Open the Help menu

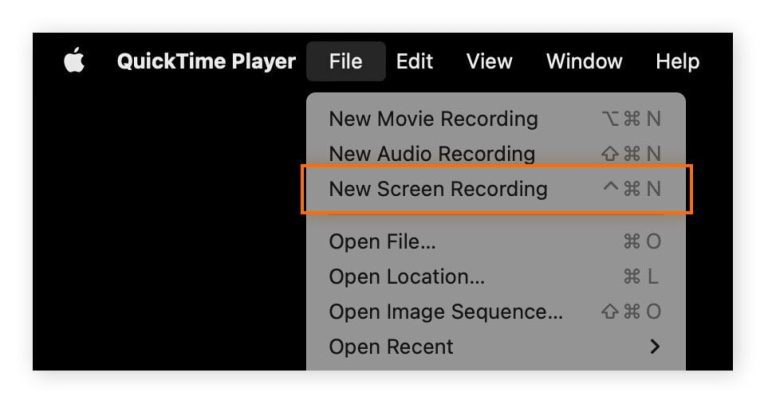[x=677, y=61]
